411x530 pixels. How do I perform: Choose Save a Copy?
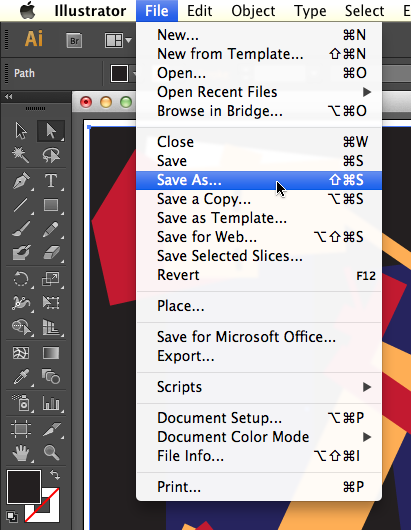pos(259,199)
